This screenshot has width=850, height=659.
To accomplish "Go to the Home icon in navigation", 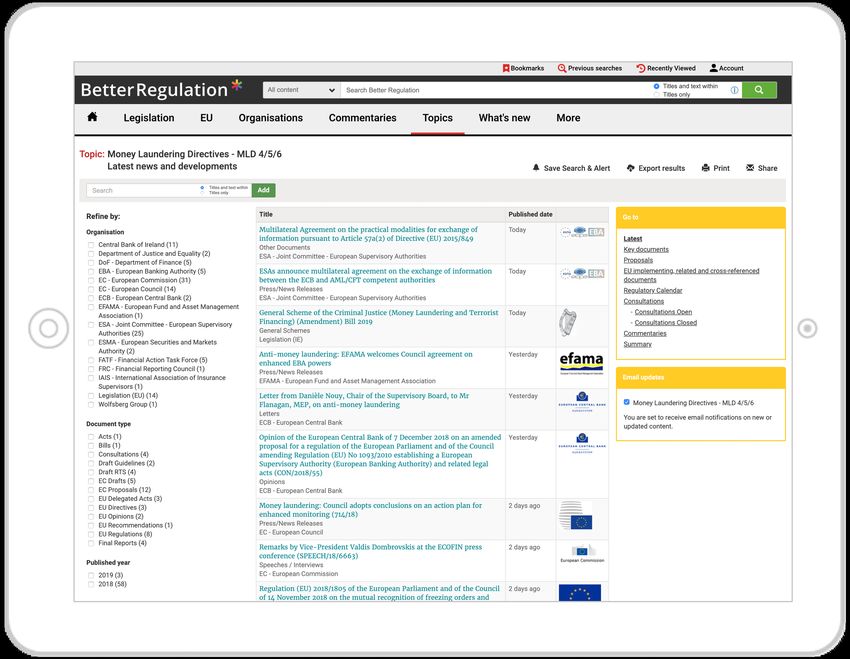I will [92, 117].
